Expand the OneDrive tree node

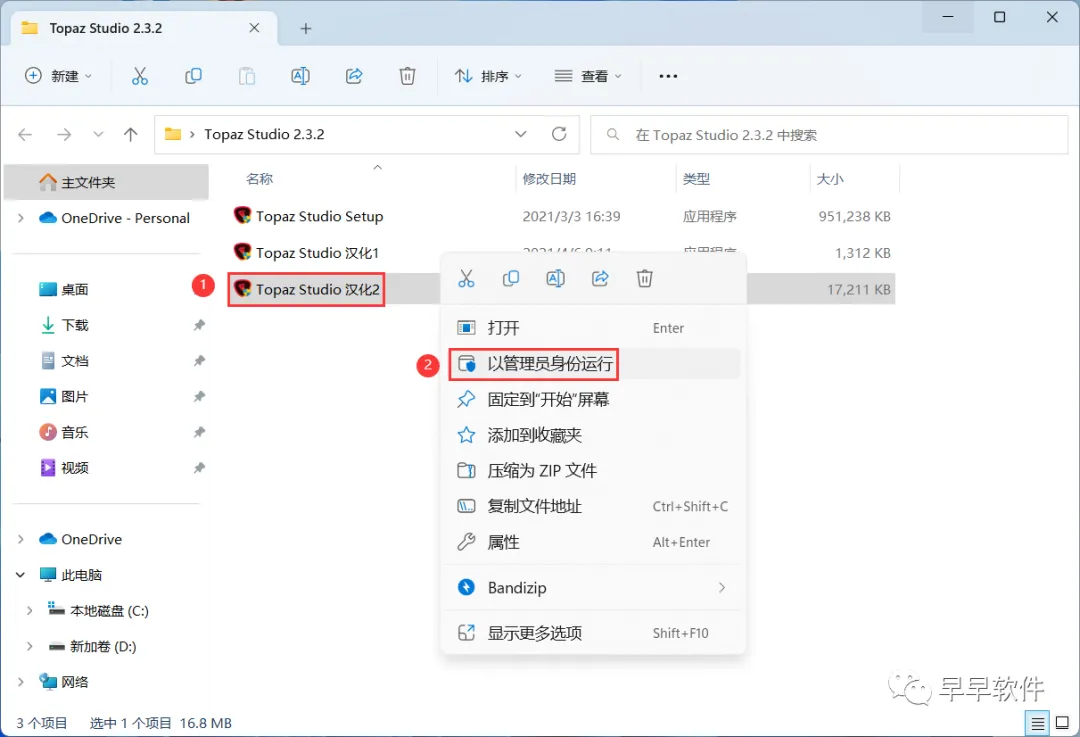point(21,539)
